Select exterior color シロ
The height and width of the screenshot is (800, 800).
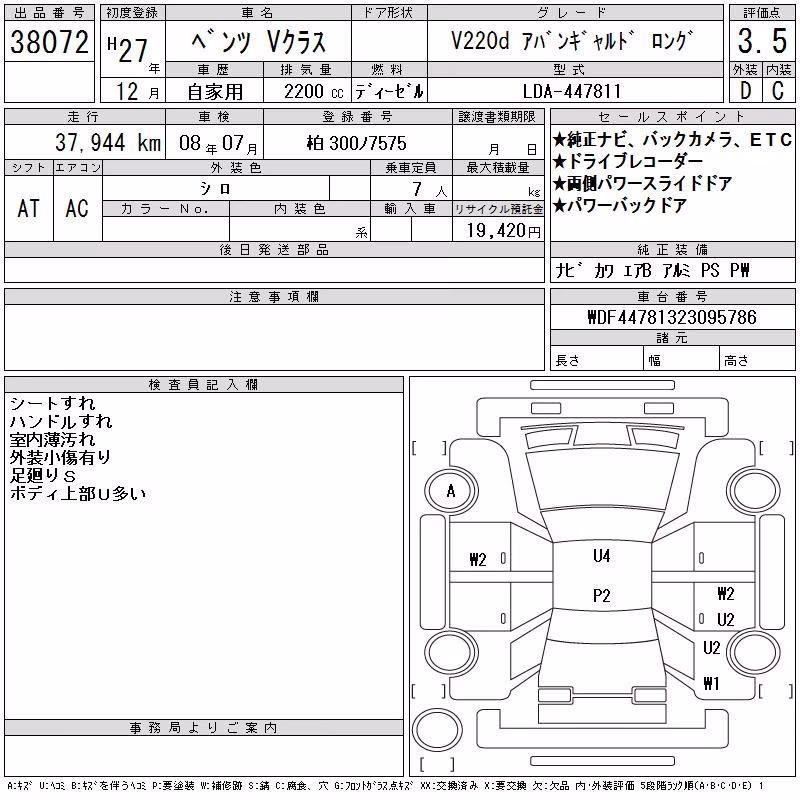pyautogui.click(x=215, y=189)
